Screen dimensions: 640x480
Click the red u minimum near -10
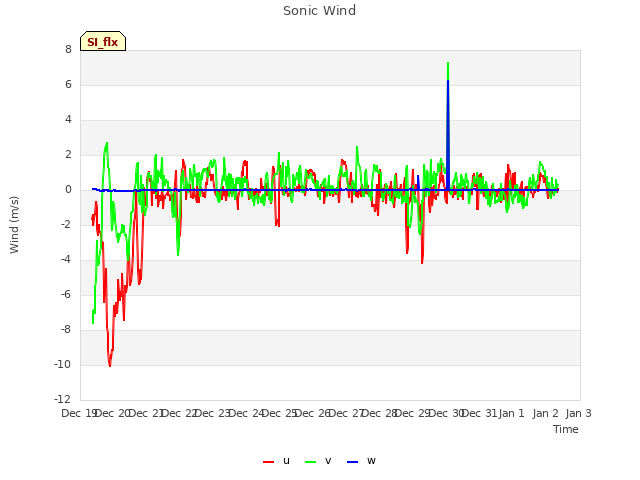click(110, 365)
